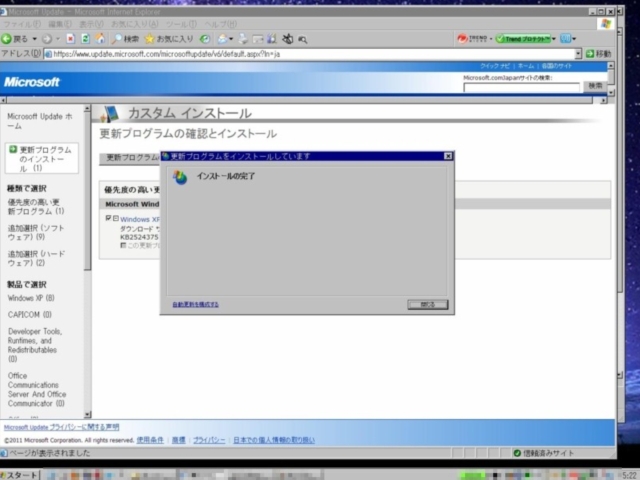640x480 pixels.
Task: Open the 日本での個人情報の取り扱い link
Action: (274, 440)
